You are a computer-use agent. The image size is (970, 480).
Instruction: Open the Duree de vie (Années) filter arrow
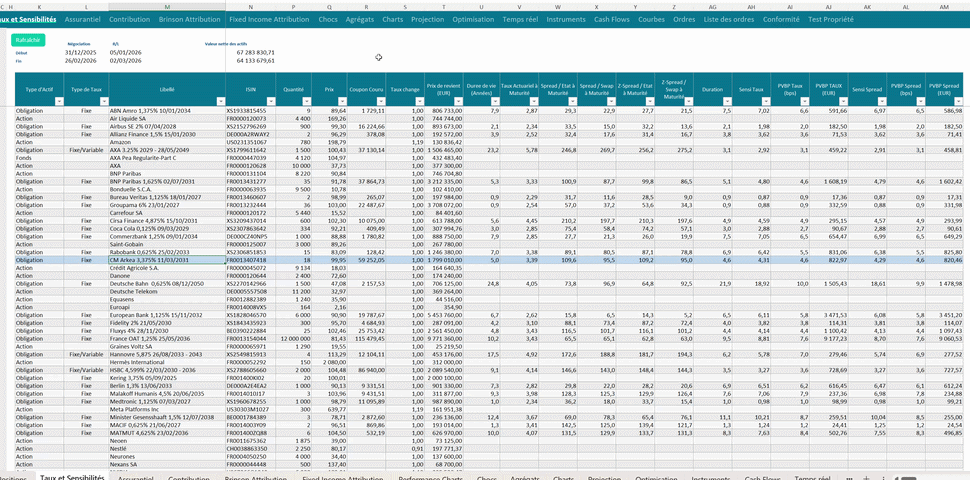click(x=496, y=101)
